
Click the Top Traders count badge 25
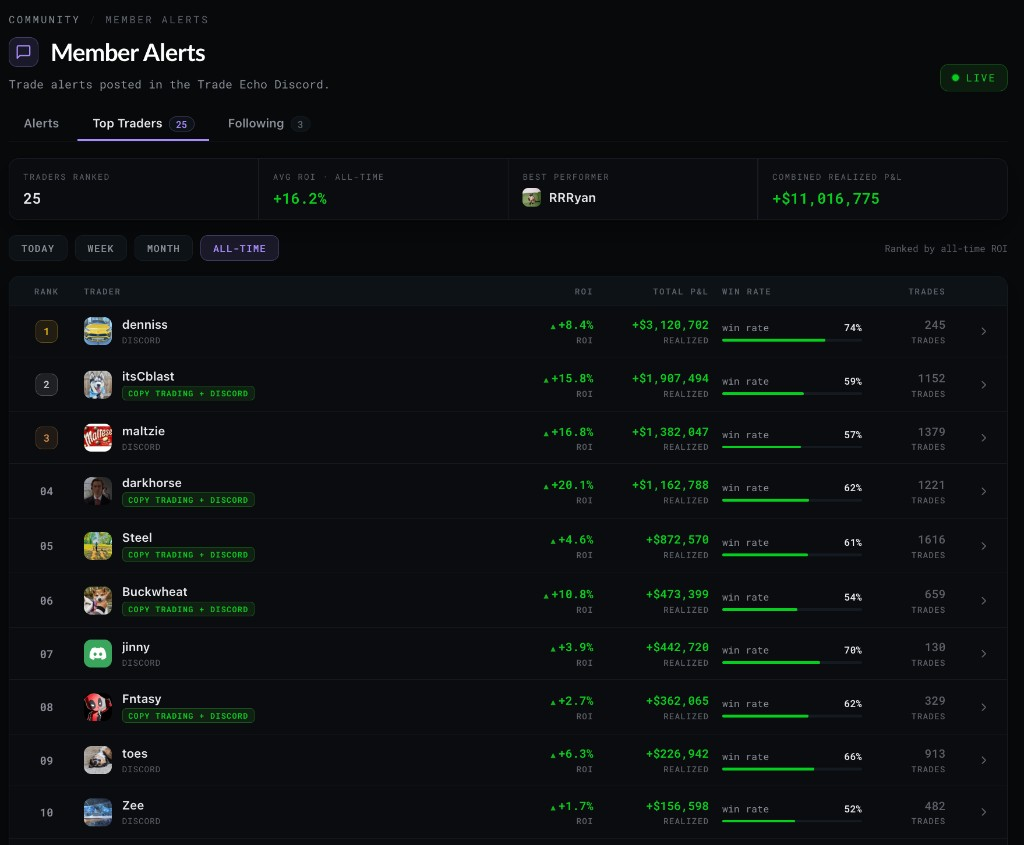point(182,124)
